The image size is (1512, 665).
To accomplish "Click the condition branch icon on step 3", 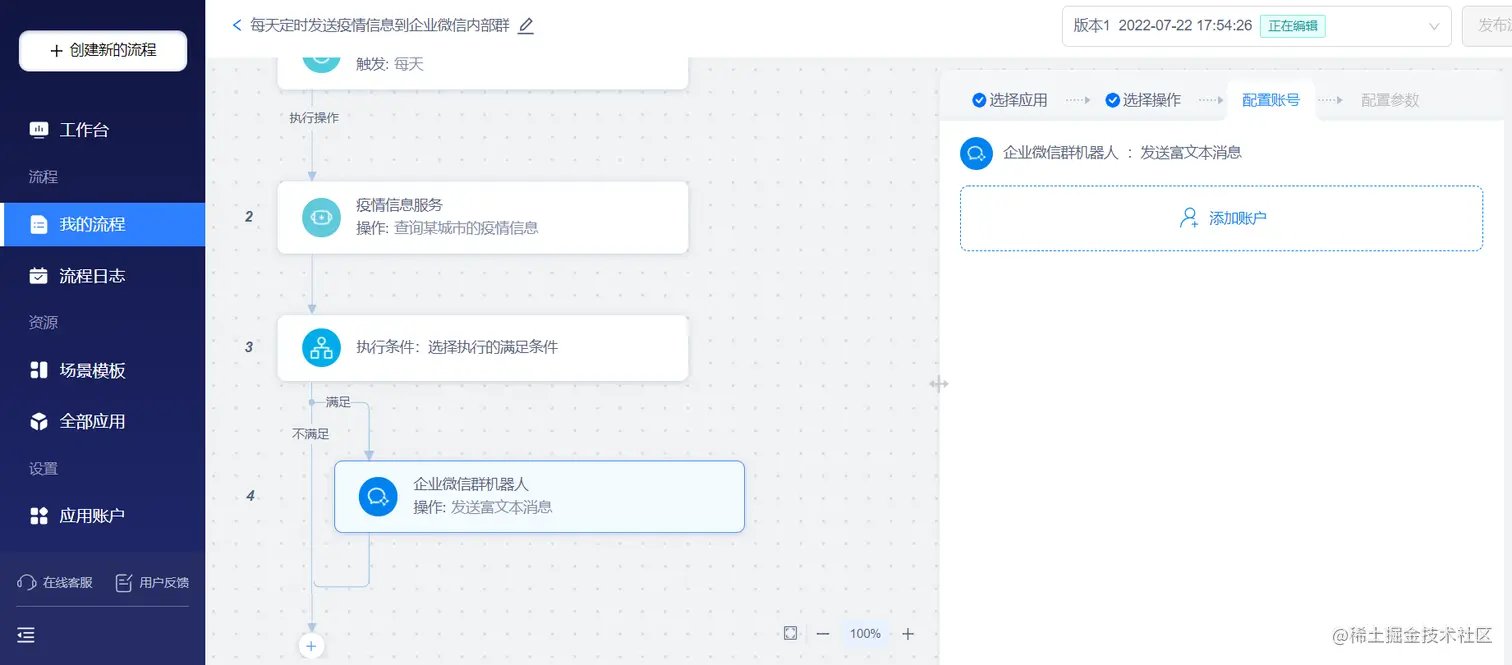I will coord(322,348).
